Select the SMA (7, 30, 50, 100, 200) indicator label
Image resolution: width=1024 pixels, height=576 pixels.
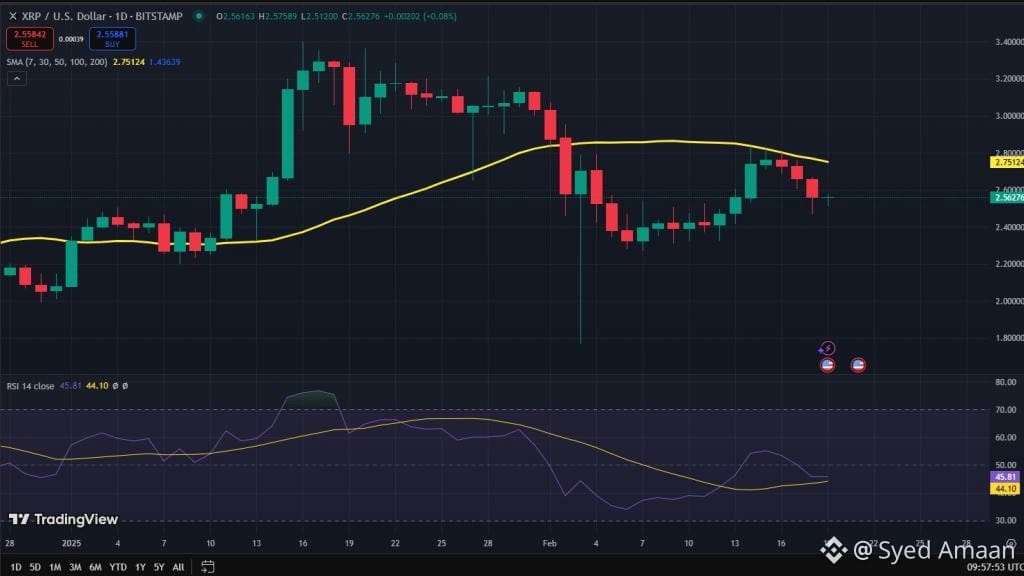57,62
